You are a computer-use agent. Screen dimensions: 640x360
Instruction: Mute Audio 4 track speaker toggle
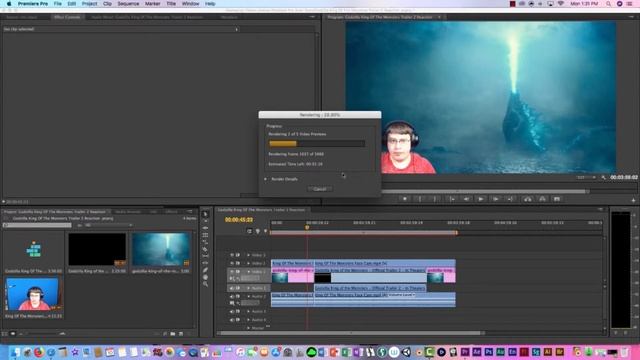[x=232, y=320]
